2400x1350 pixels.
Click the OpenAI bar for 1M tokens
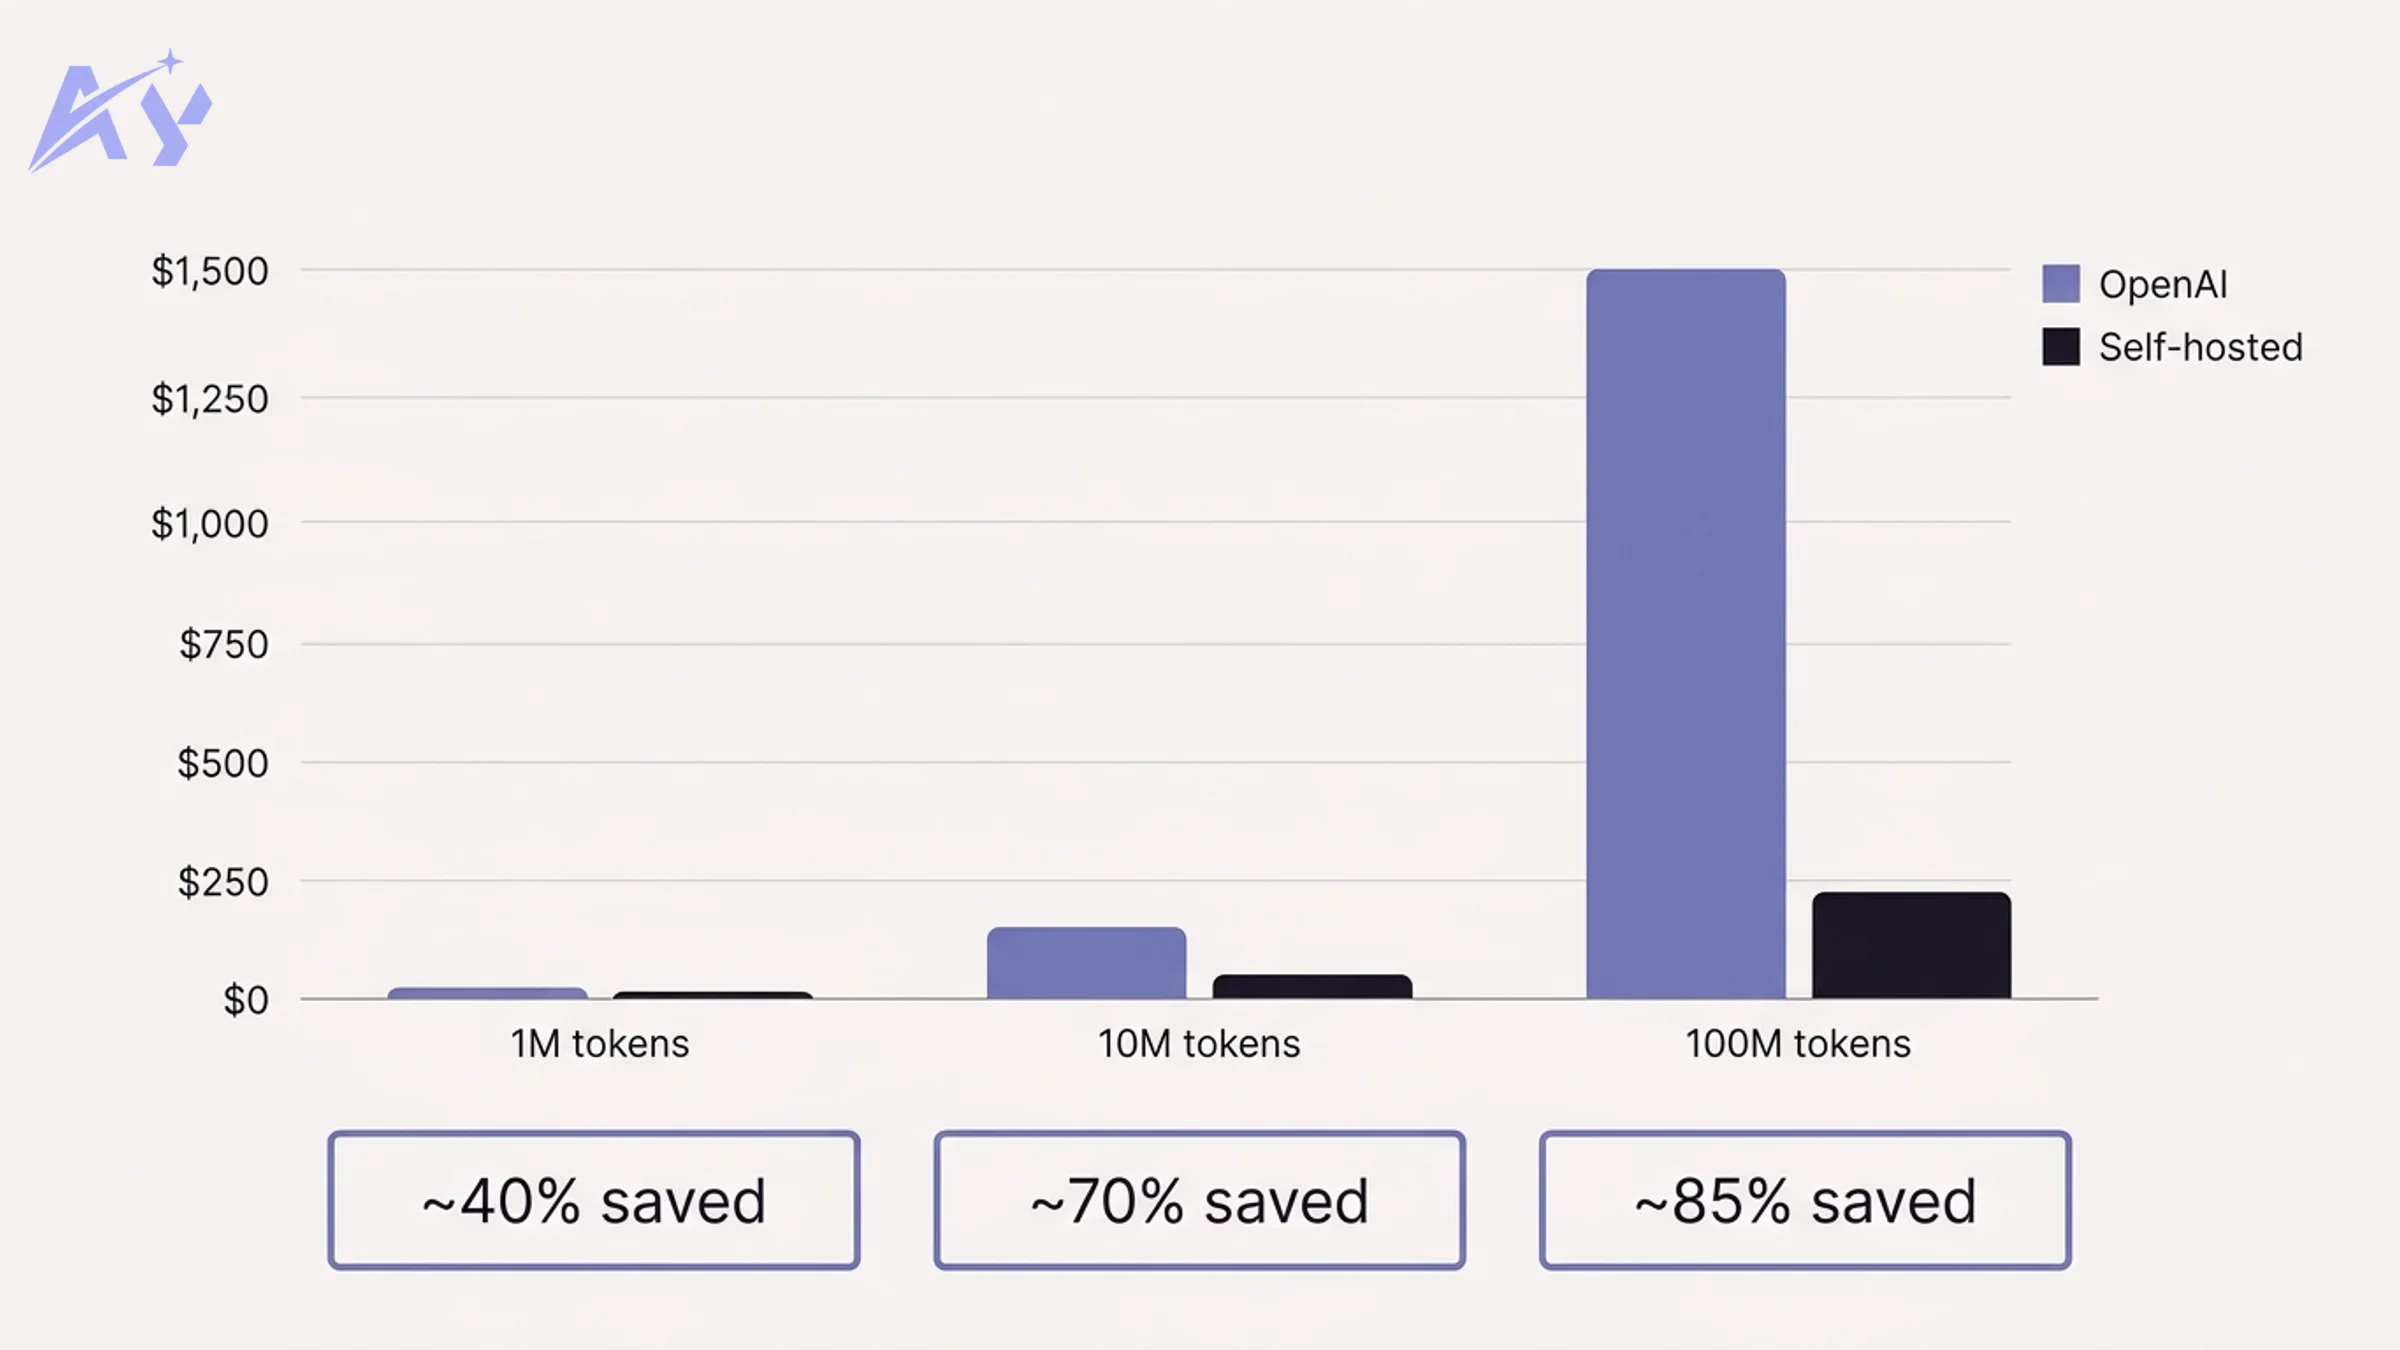pos(487,993)
